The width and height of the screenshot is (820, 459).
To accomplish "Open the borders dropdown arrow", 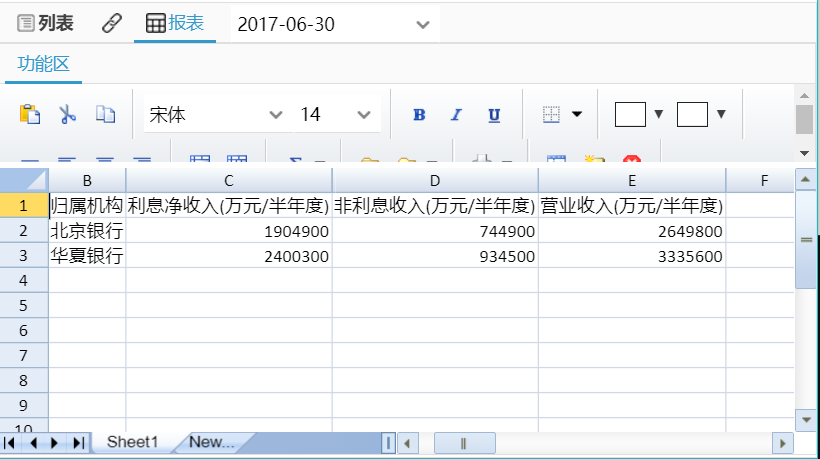I will pos(577,114).
